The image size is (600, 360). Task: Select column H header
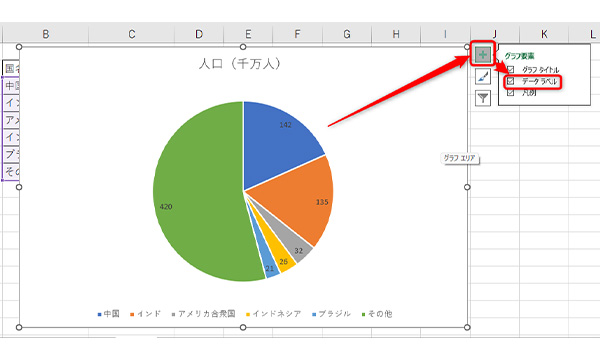click(396, 34)
